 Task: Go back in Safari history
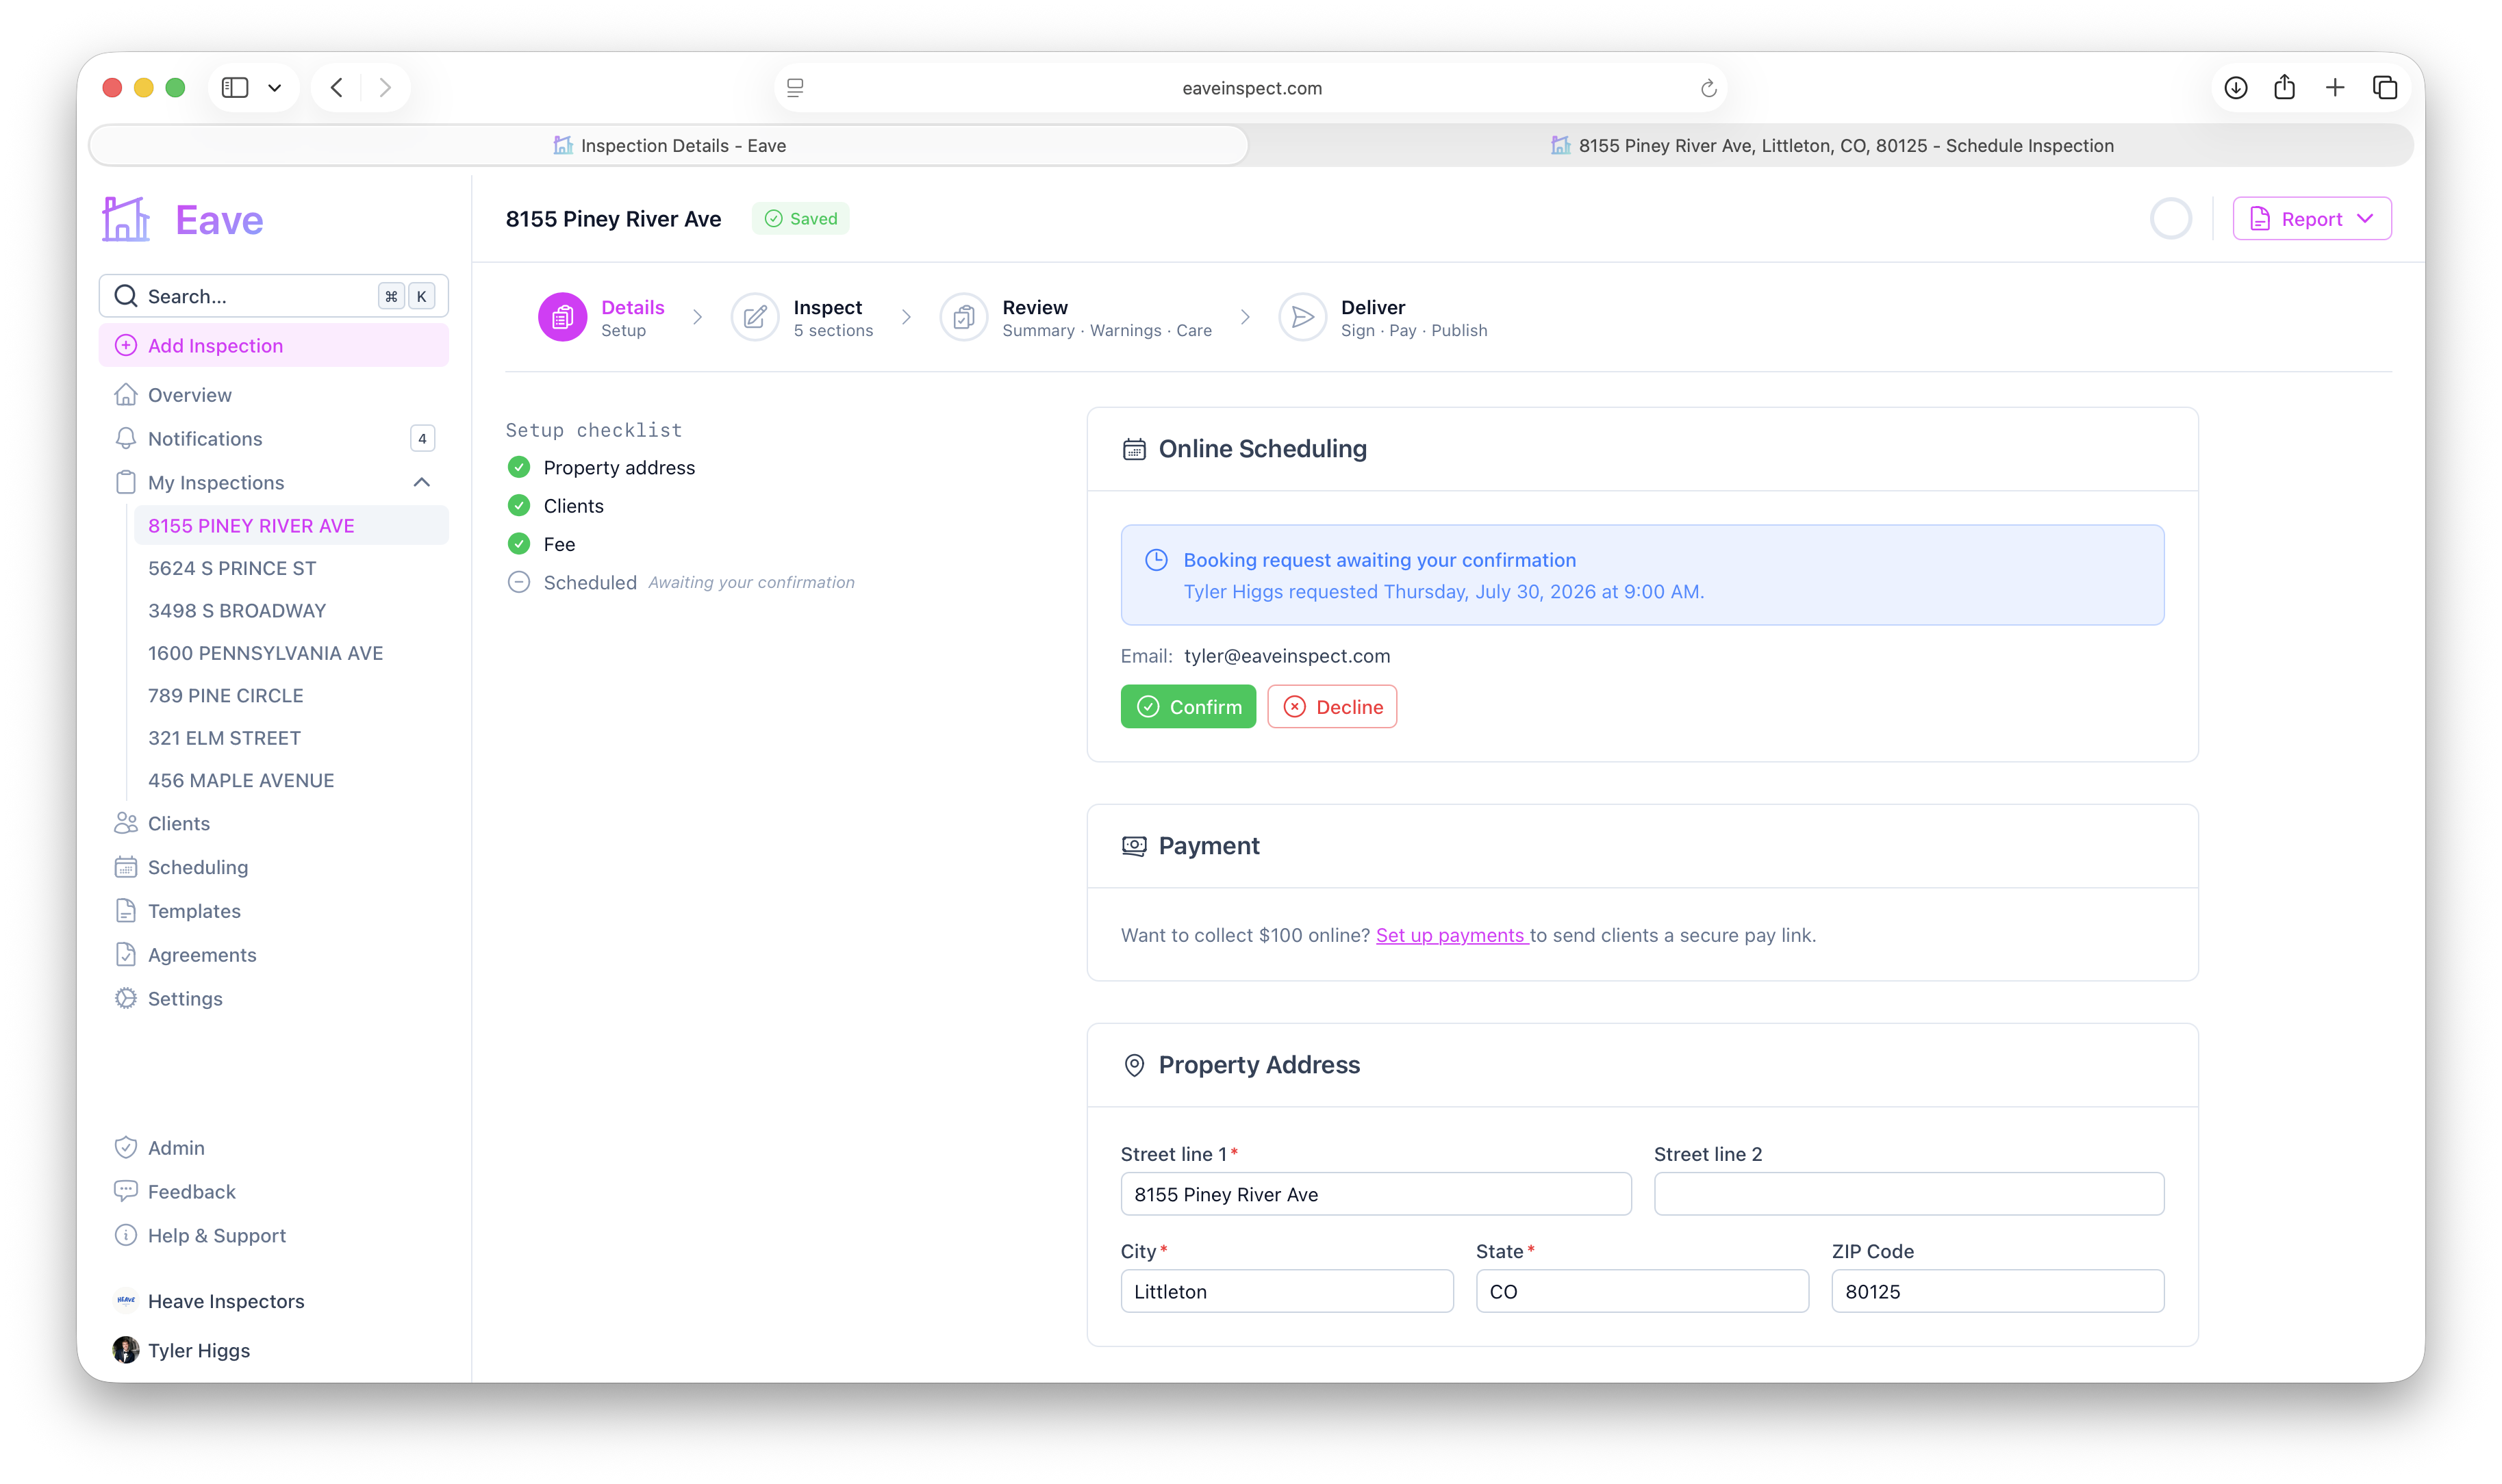pos(337,88)
